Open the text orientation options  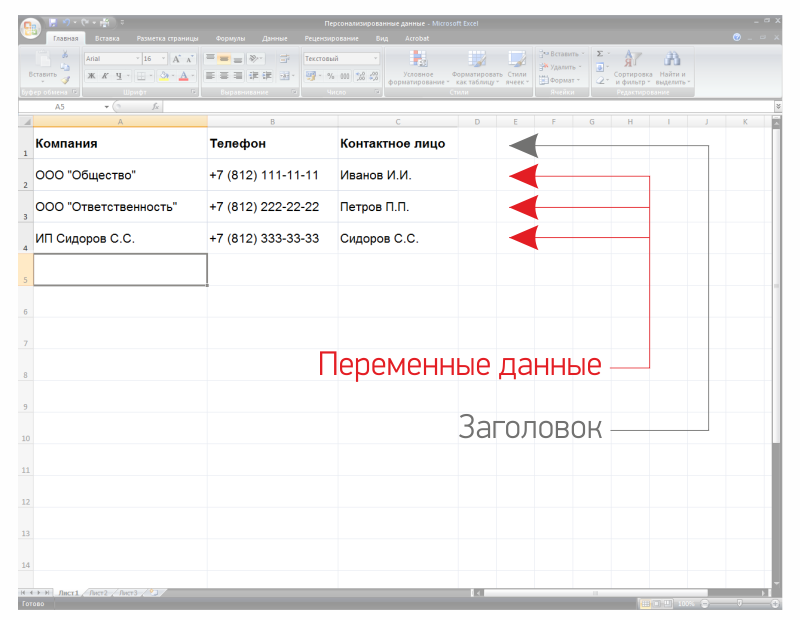pos(255,59)
